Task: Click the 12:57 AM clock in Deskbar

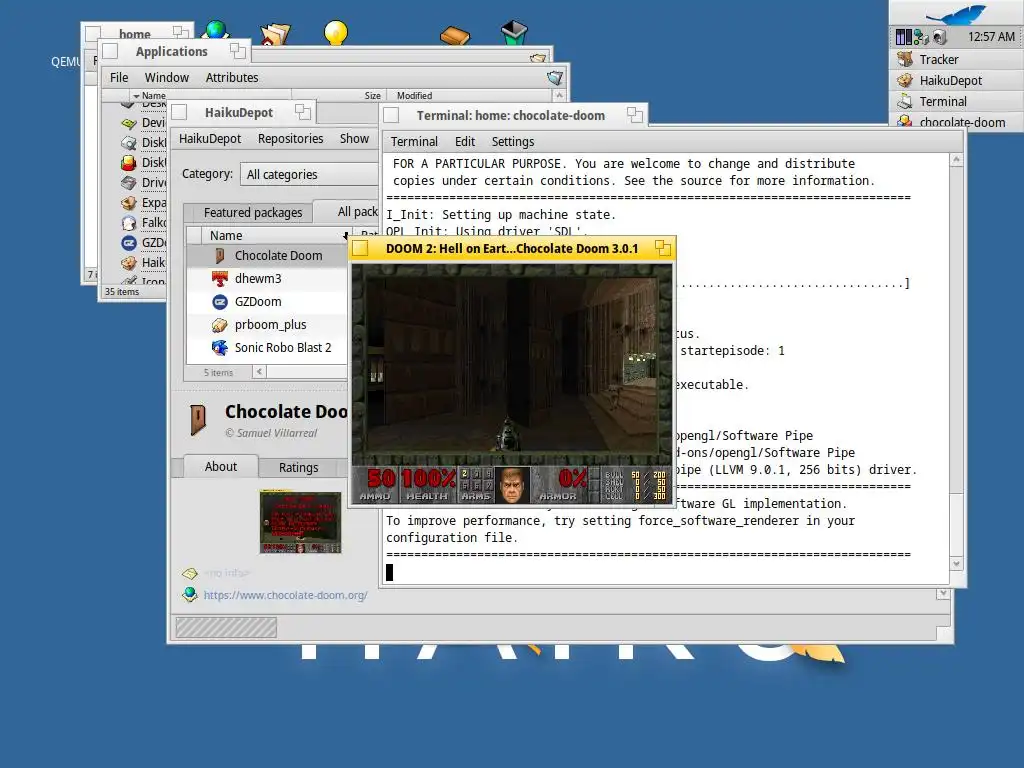Action: coord(991,37)
